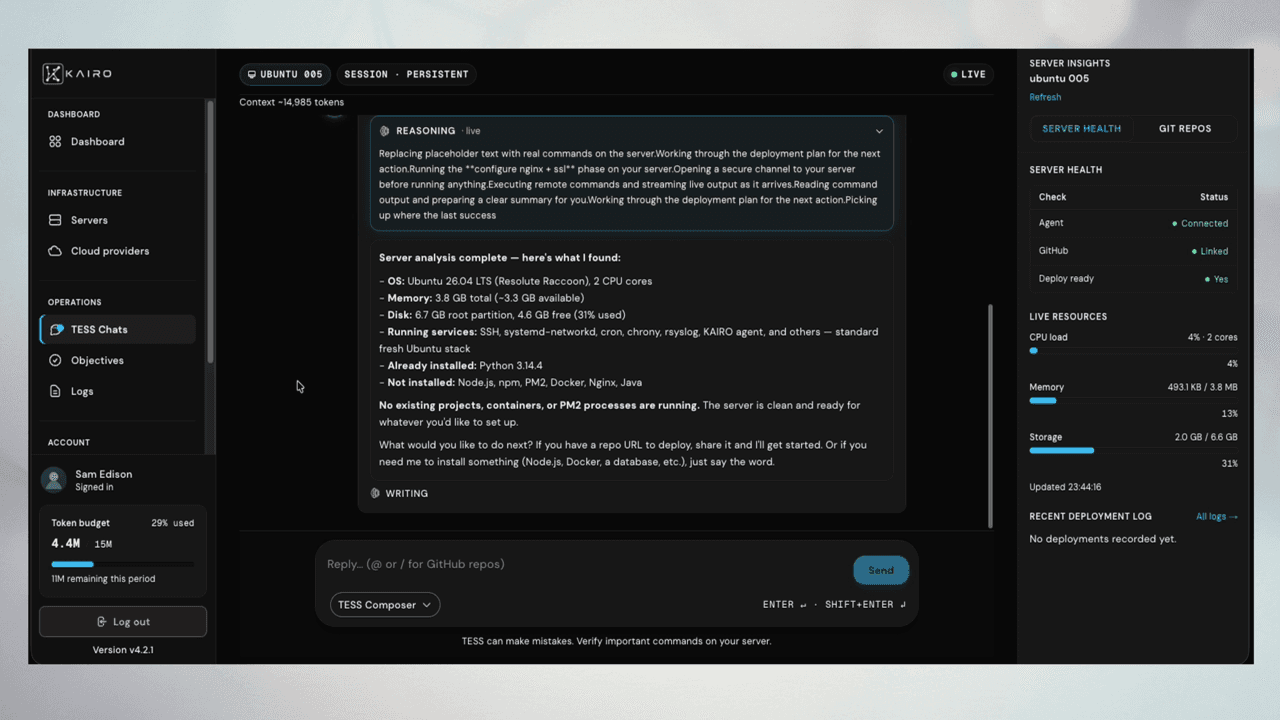Click Version v4.2.1 text
This screenshot has height=720, width=1280.
point(123,650)
